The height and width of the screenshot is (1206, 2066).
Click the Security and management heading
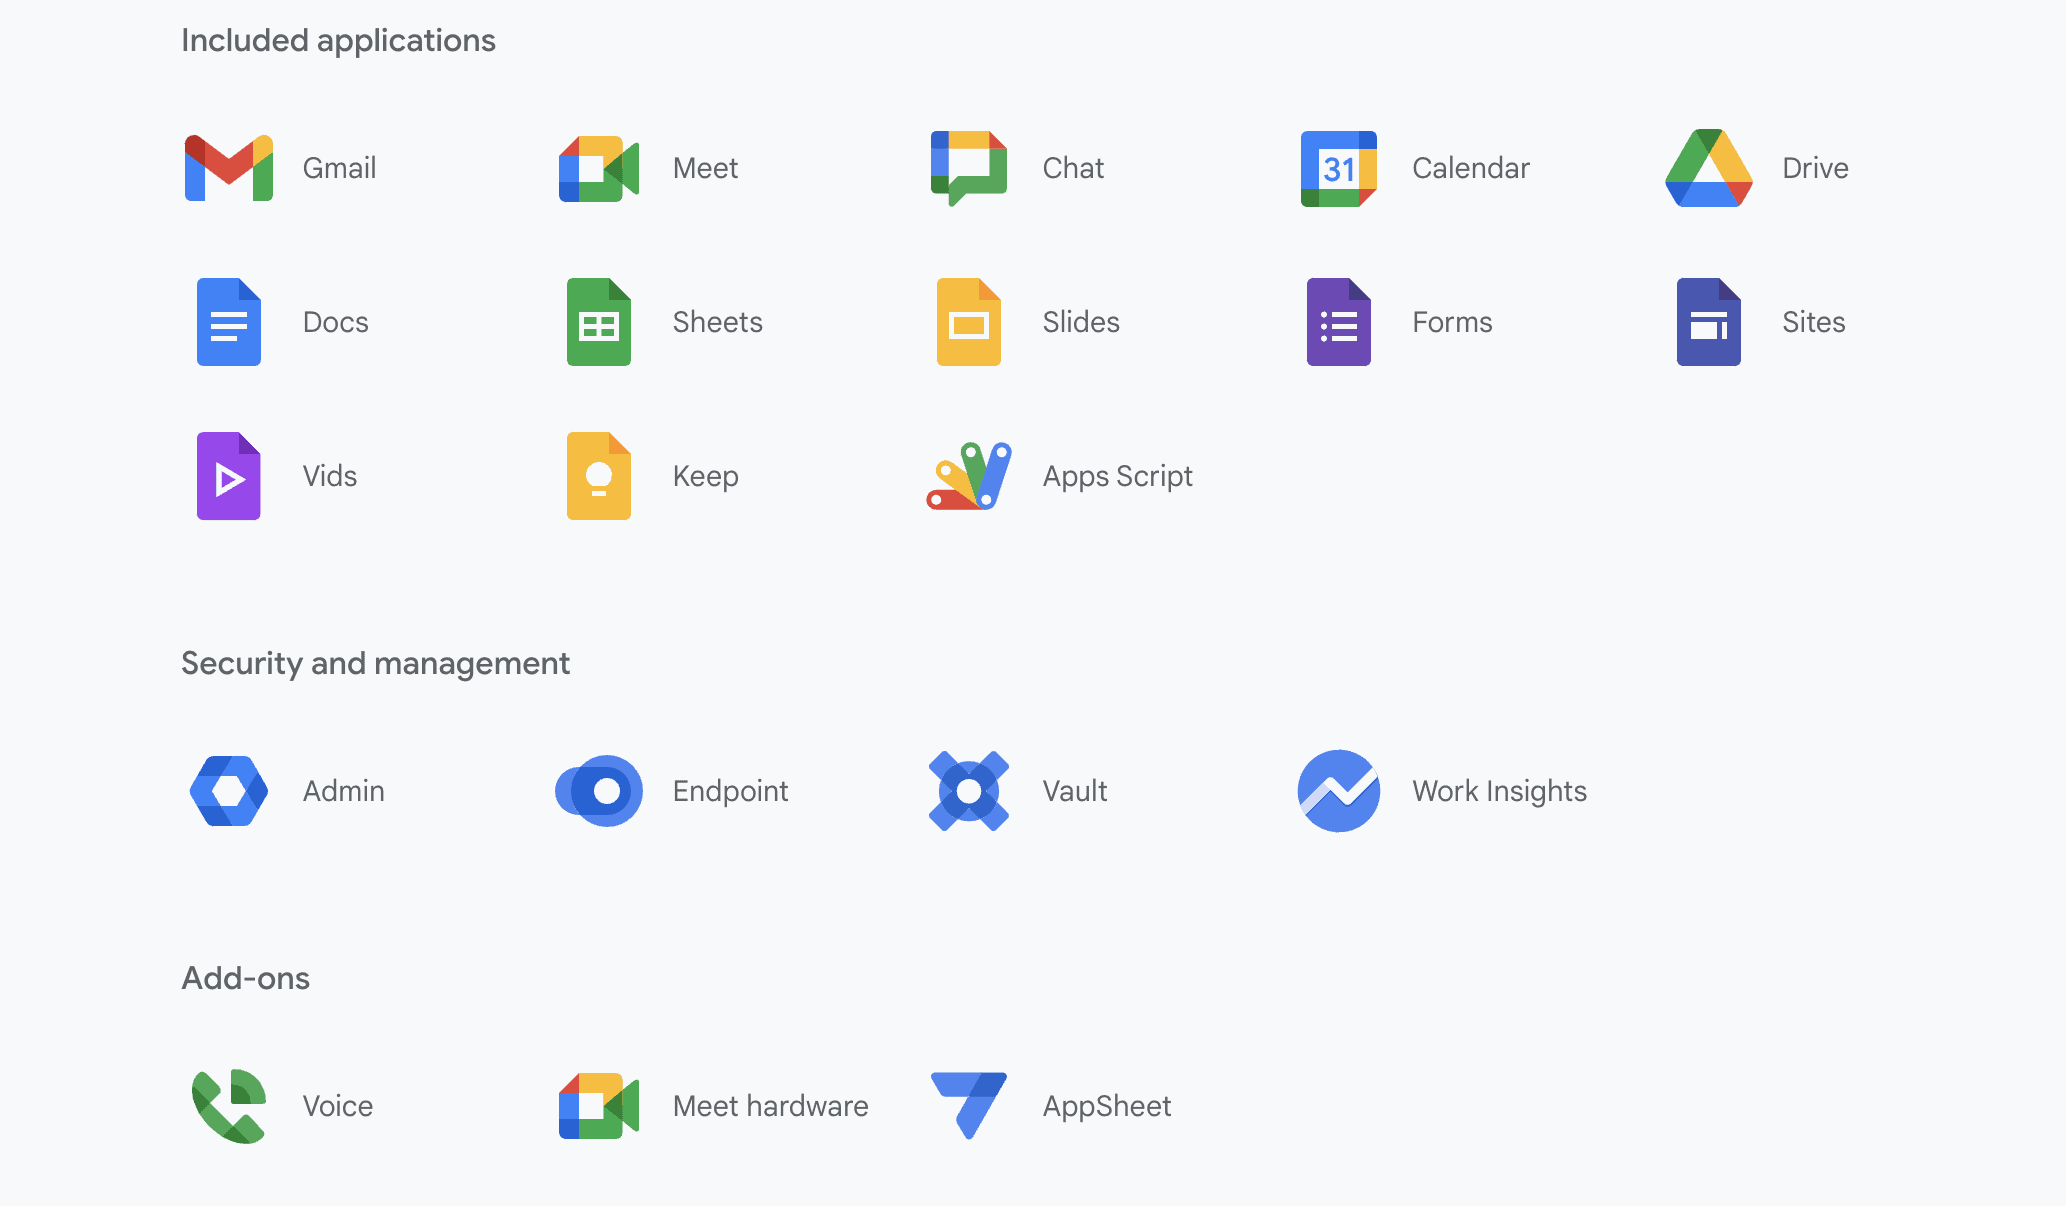tap(376, 664)
